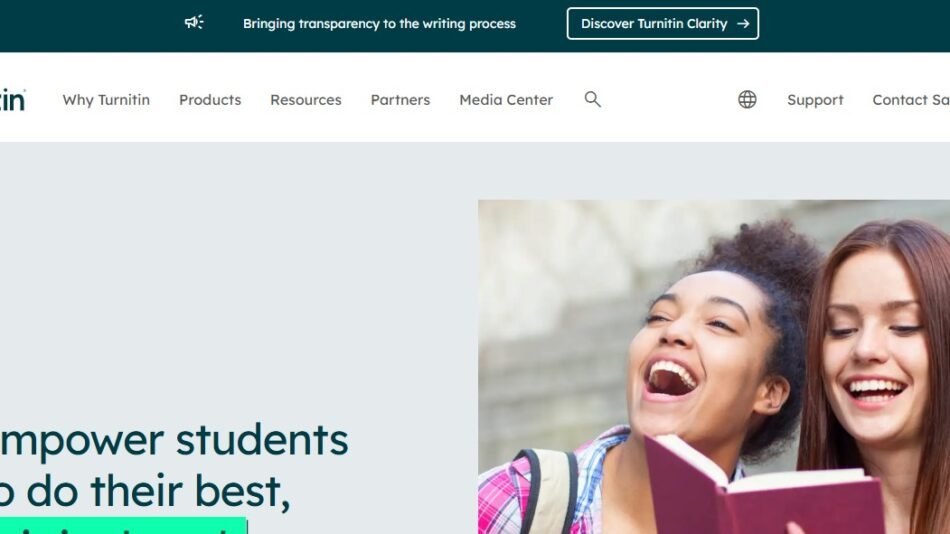Image resolution: width=950 pixels, height=534 pixels.
Task: Click the hero photo of laughing students
Action: pyautogui.click(x=714, y=367)
